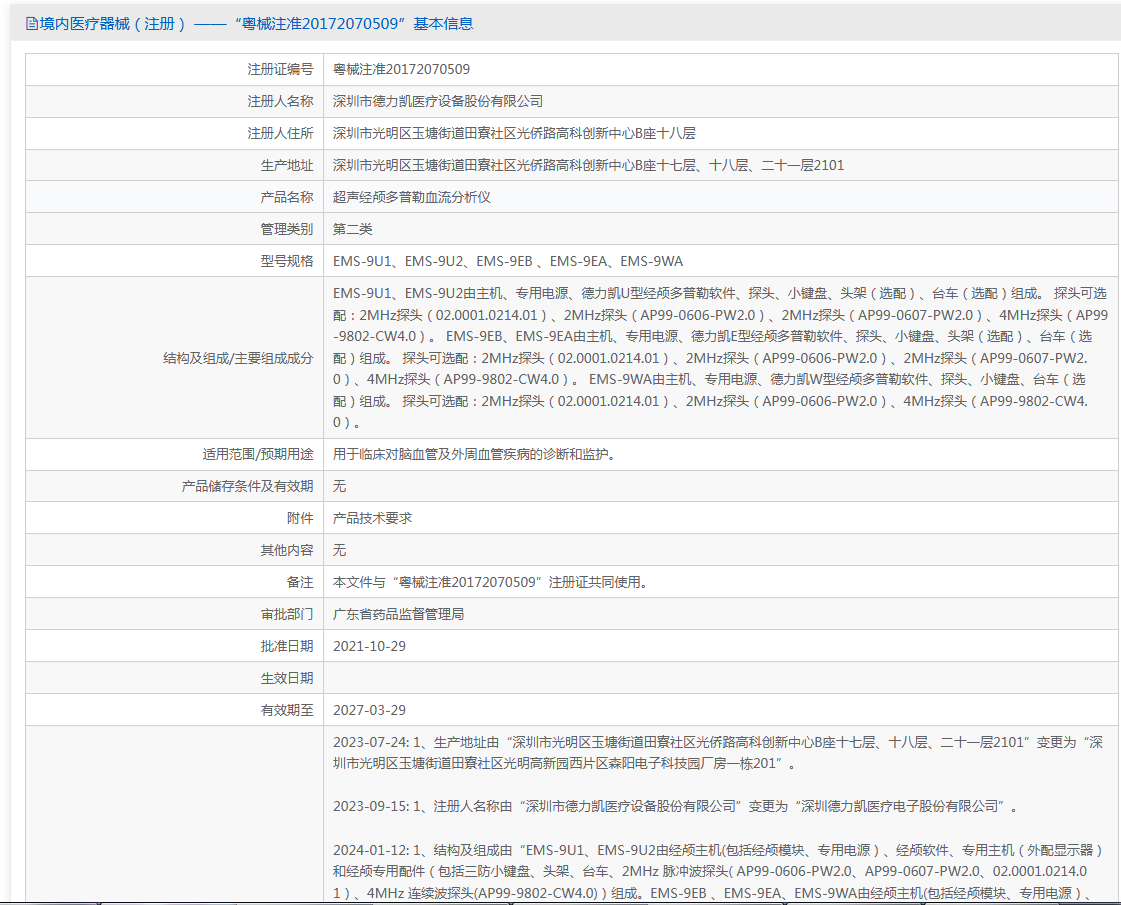Select 广东省药品监督管理局 approval department

point(398,615)
